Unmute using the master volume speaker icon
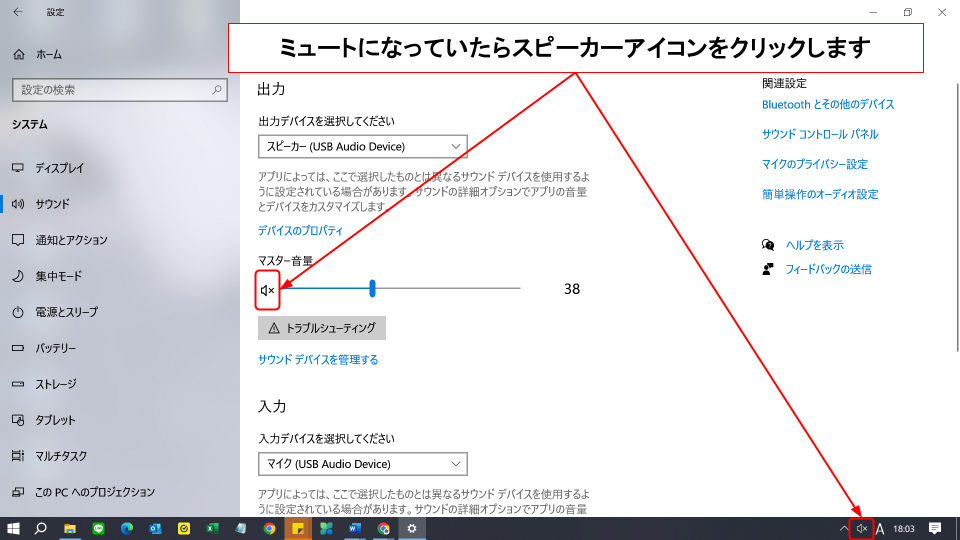Screen dimensions: 960x540 click(x=267, y=290)
